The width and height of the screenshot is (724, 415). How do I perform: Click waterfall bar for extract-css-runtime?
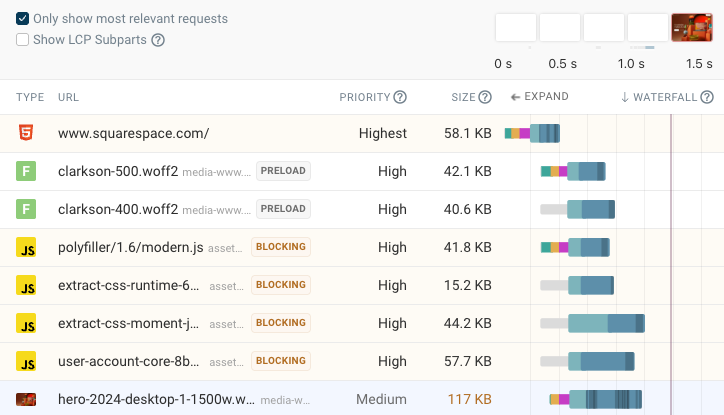[x=577, y=285]
